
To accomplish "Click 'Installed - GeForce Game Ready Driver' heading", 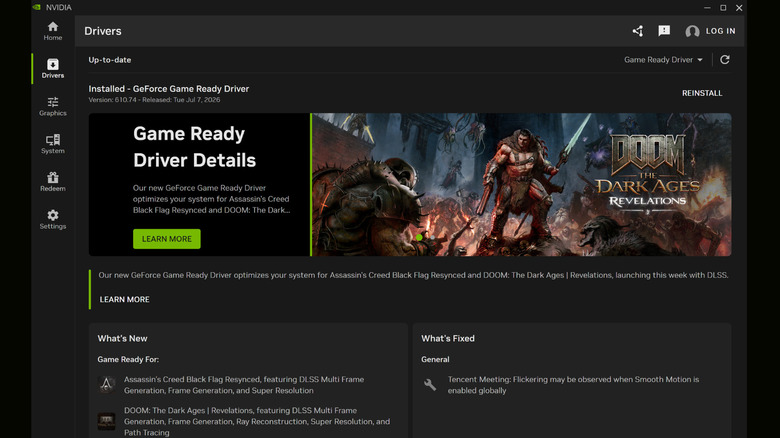I will point(169,89).
